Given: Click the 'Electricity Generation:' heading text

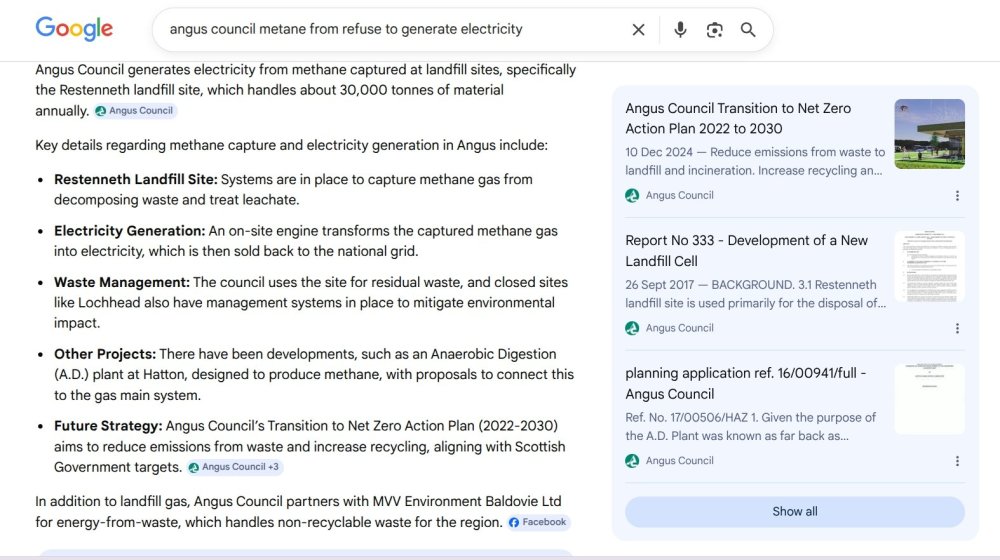Looking at the screenshot, I should pos(129,231).
